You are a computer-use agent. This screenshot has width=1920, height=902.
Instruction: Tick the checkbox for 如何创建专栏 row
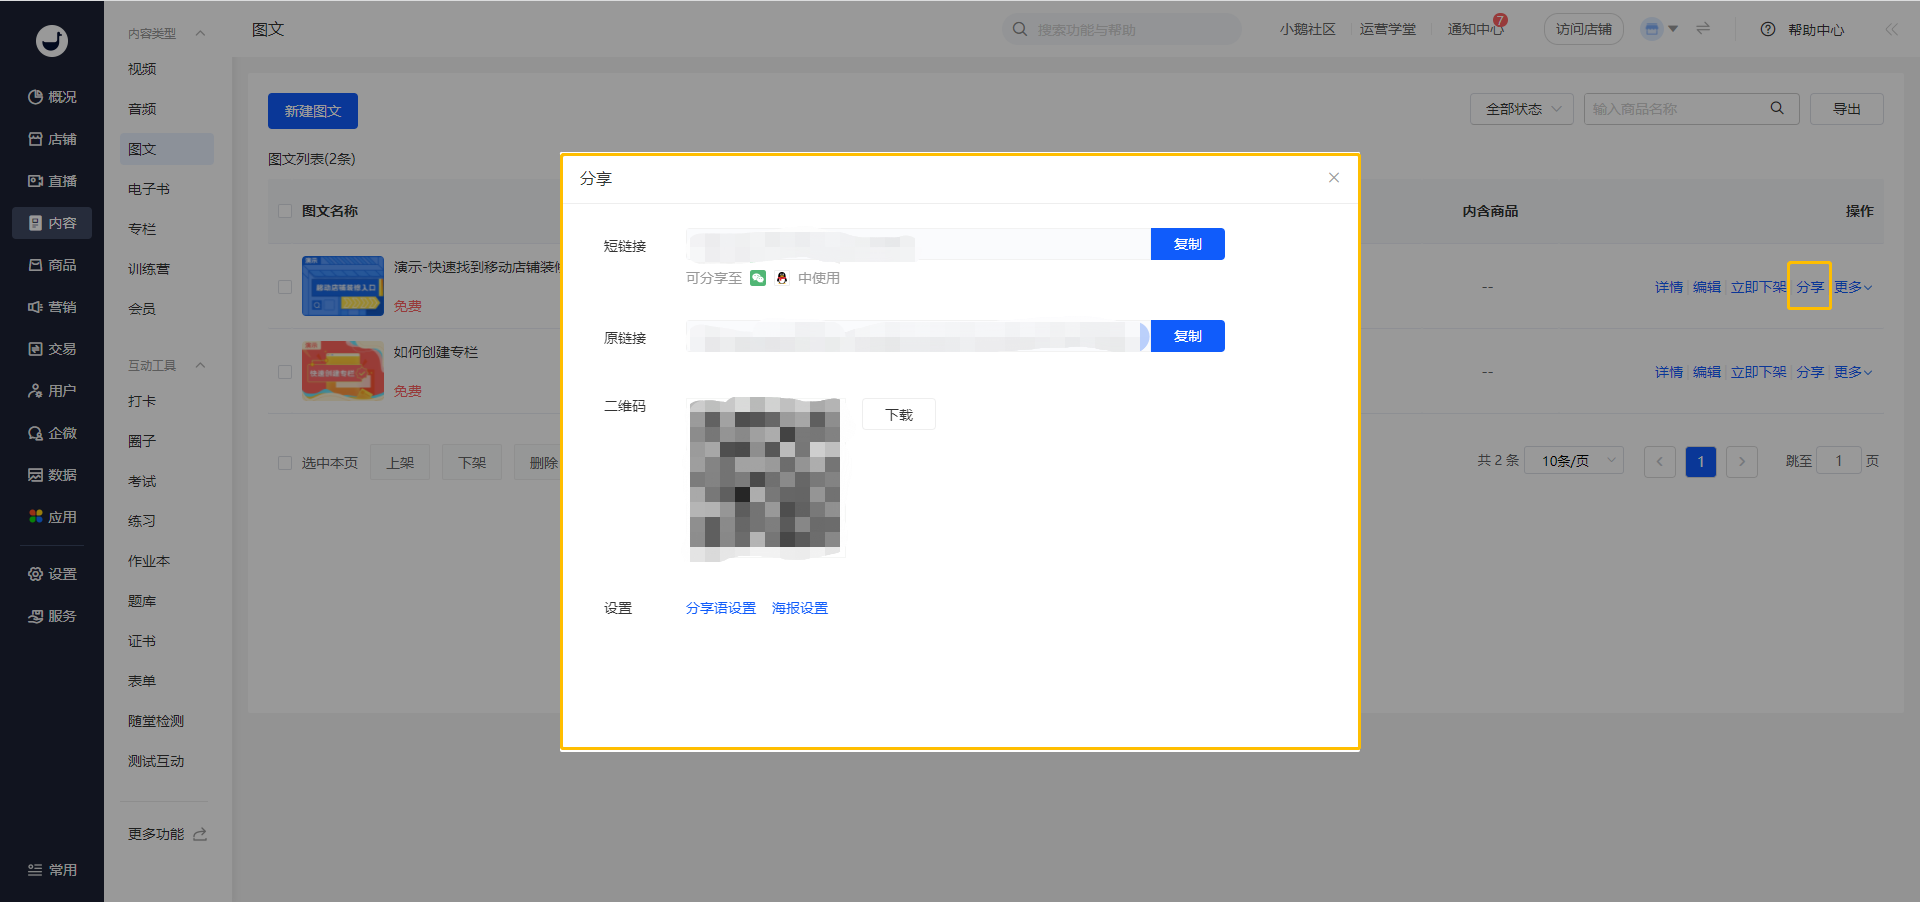(x=285, y=372)
